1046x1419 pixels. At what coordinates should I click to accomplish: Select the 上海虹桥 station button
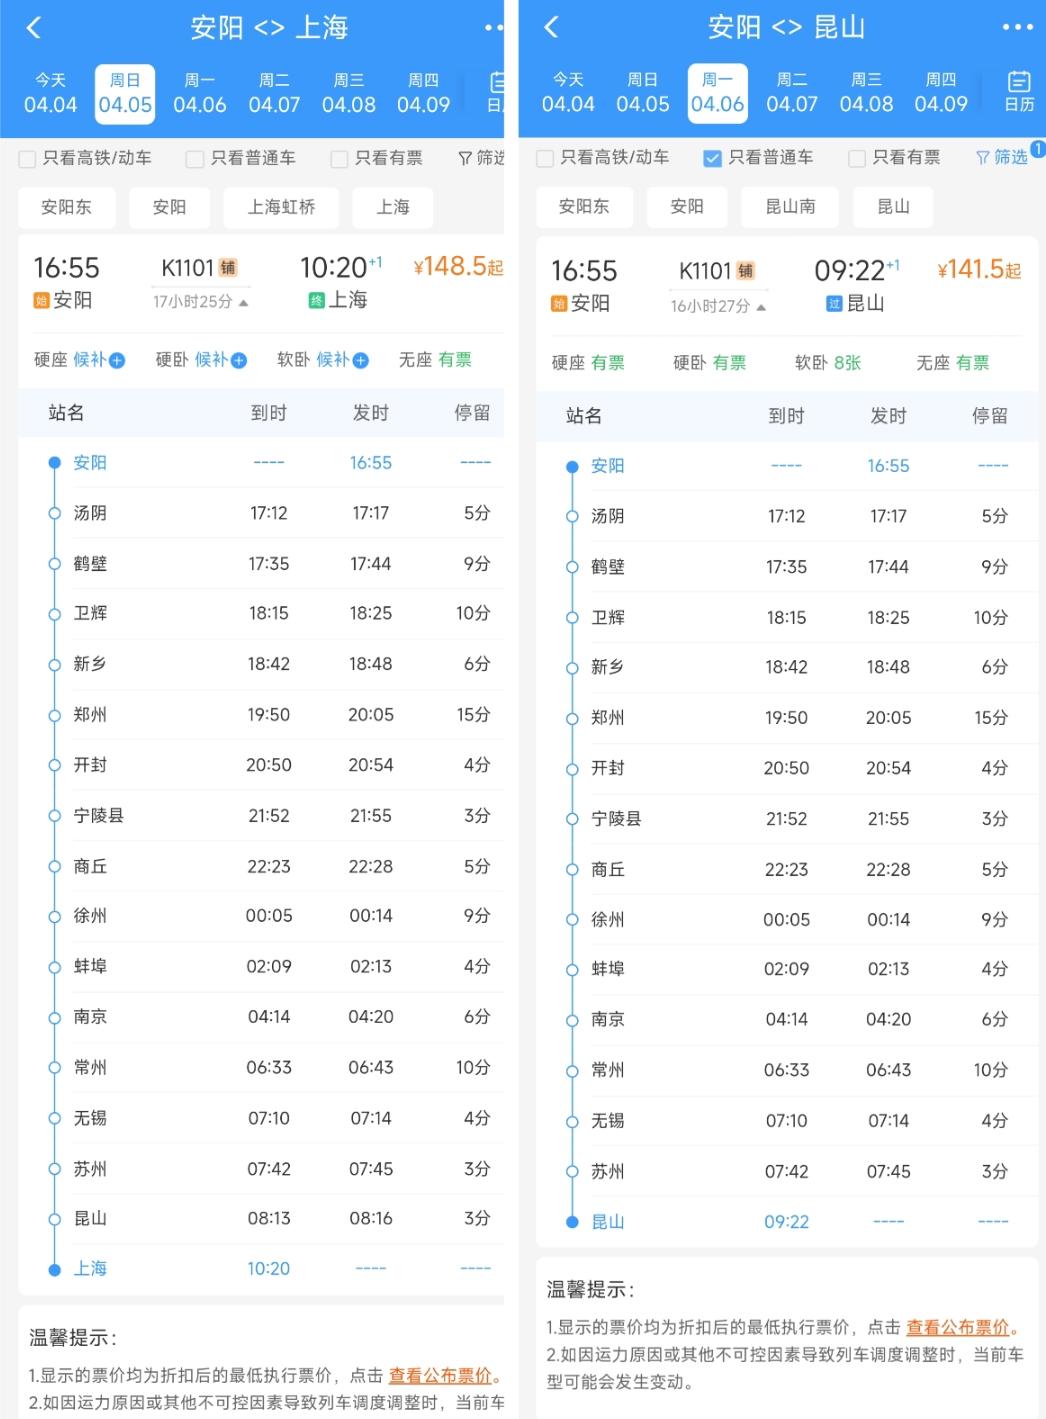(x=281, y=207)
